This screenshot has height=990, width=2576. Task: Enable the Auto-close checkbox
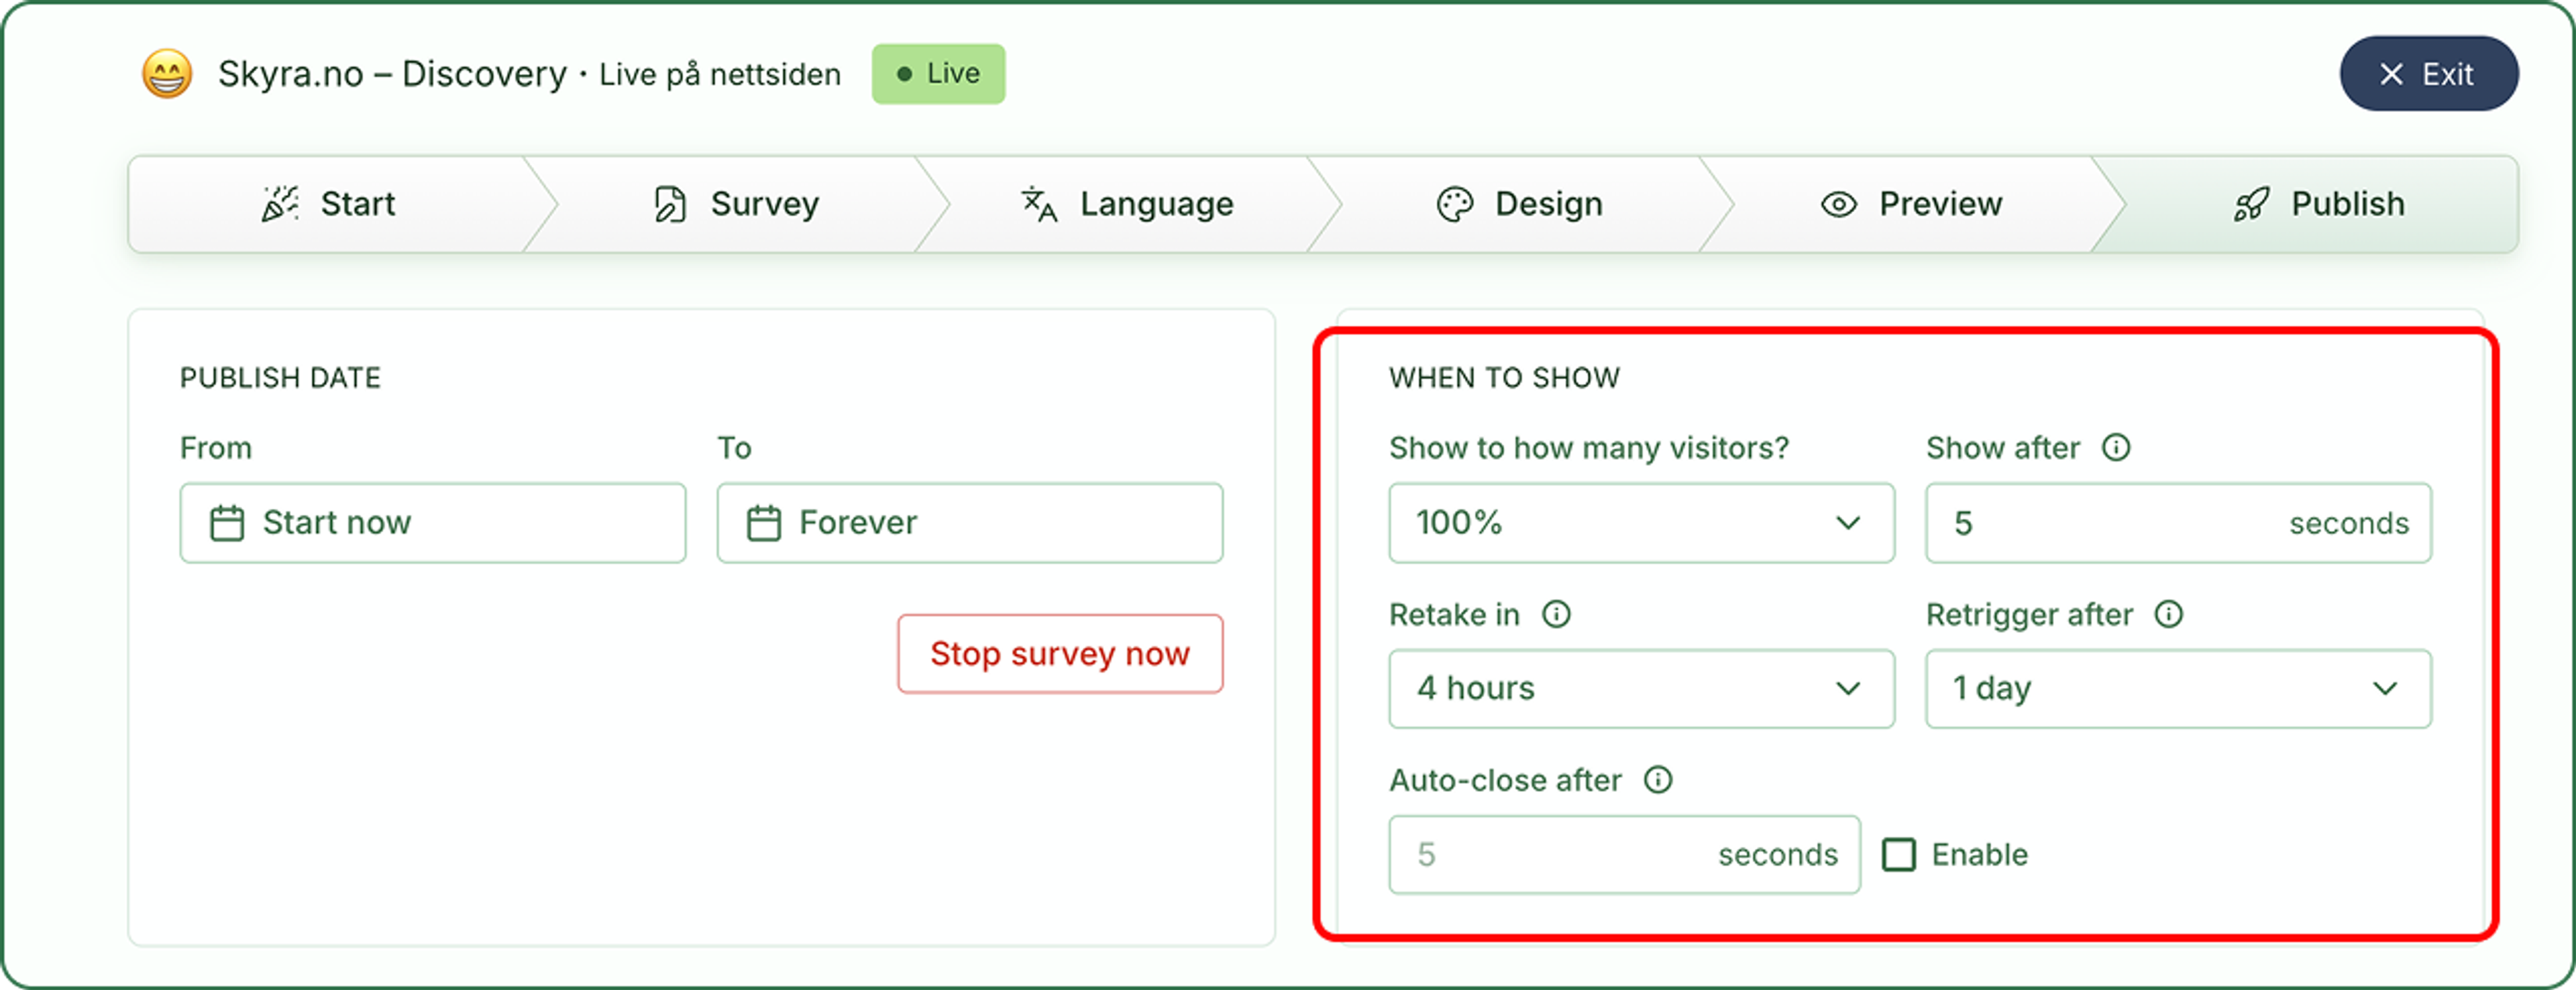click(1899, 855)
